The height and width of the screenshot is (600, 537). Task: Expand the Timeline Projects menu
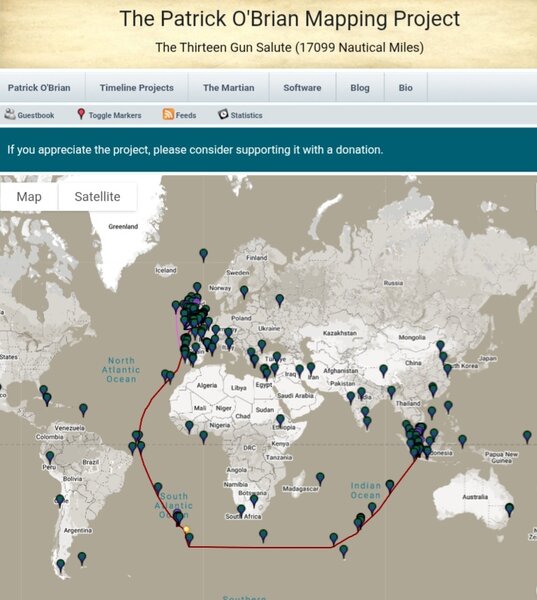coord(137,88)
